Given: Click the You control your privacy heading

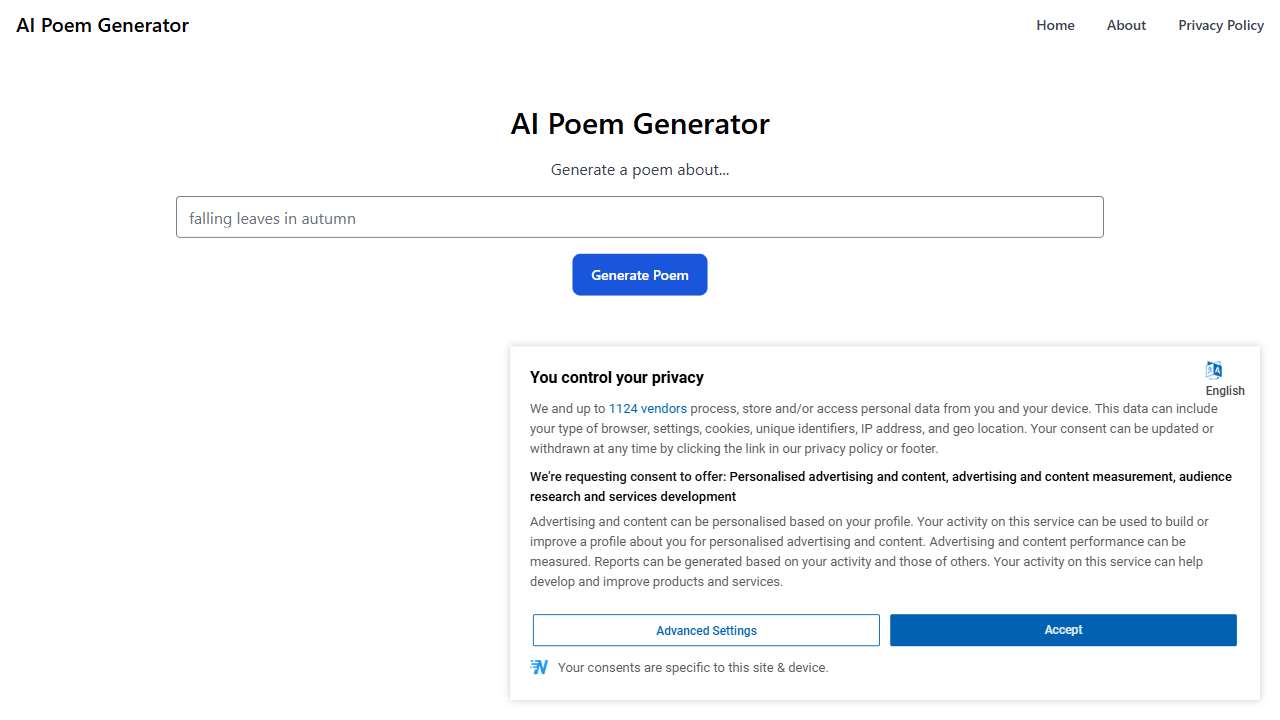Looking at the screenshot, I should click(x=616, y=377).
